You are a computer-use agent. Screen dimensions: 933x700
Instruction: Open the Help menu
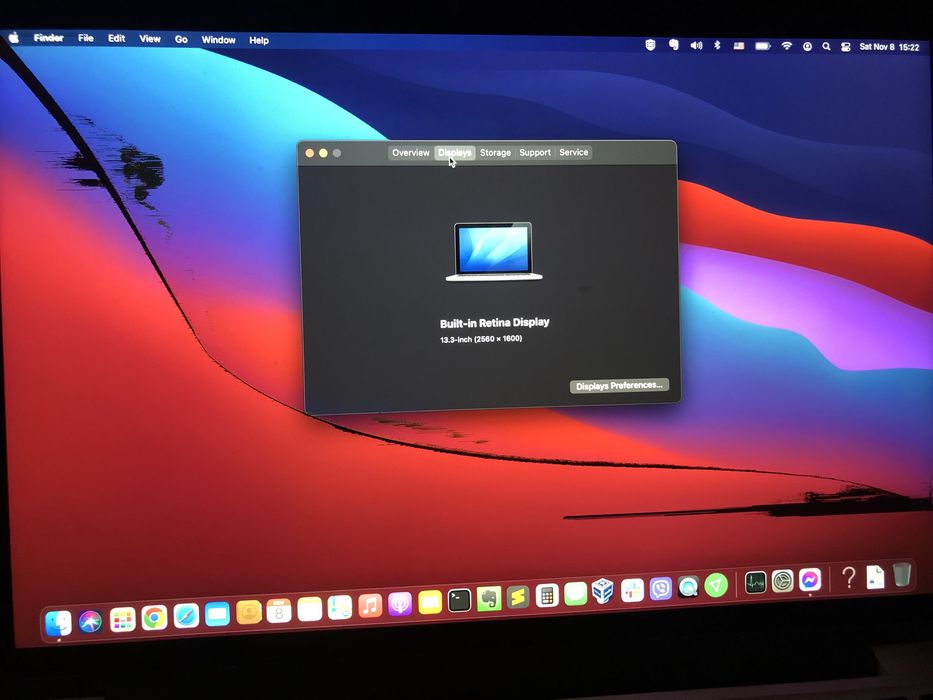259,40
